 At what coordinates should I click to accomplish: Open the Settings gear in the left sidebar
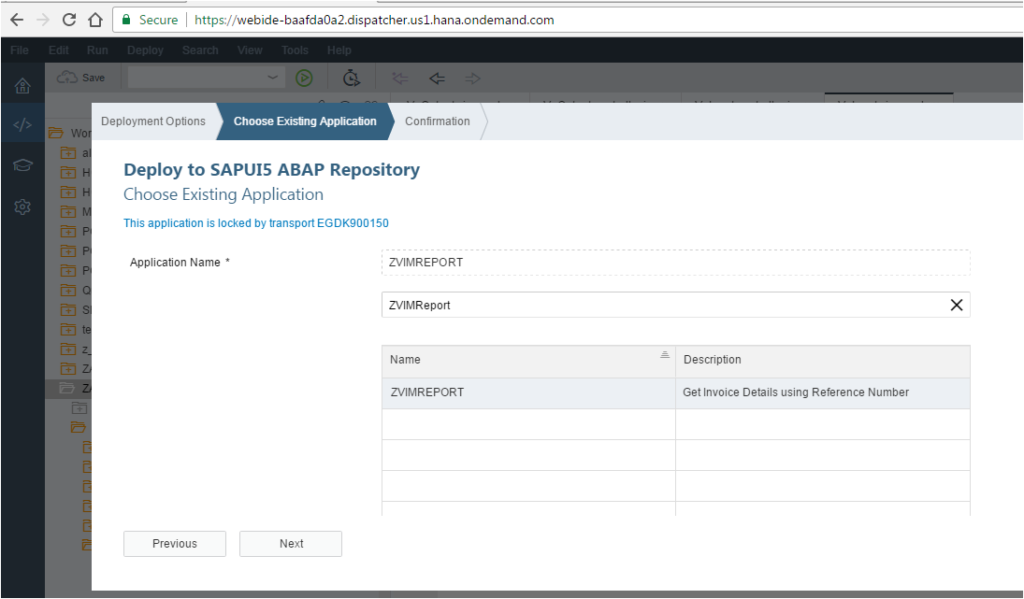pyautogui.click(x=21, y=206)
